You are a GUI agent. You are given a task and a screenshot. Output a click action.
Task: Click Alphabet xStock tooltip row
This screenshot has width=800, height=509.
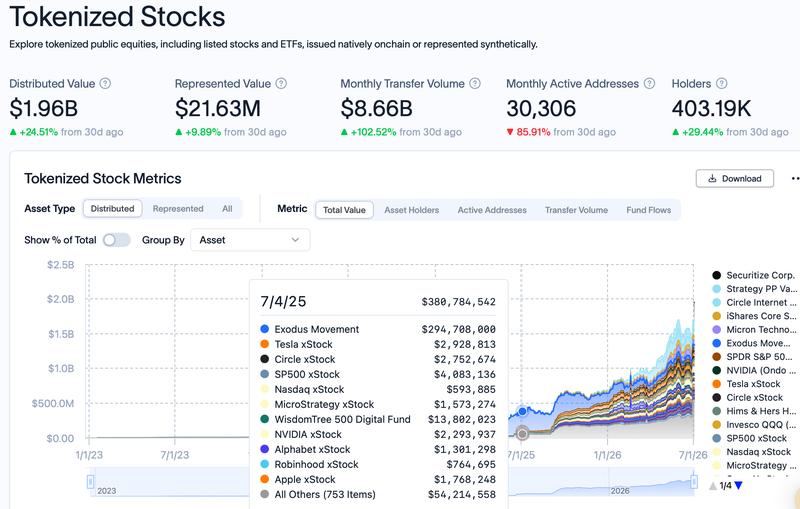378,449
